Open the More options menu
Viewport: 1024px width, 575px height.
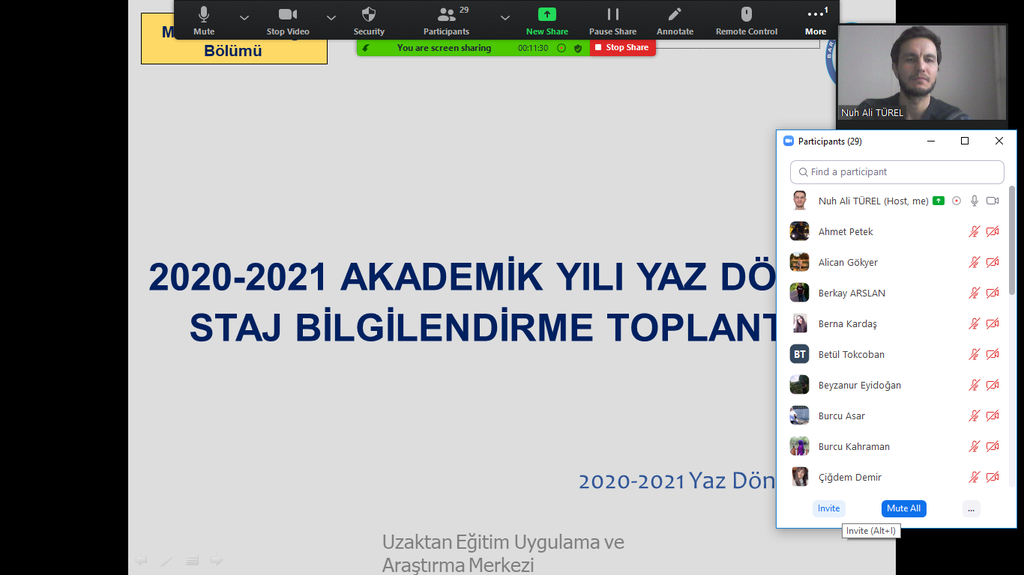816,21
